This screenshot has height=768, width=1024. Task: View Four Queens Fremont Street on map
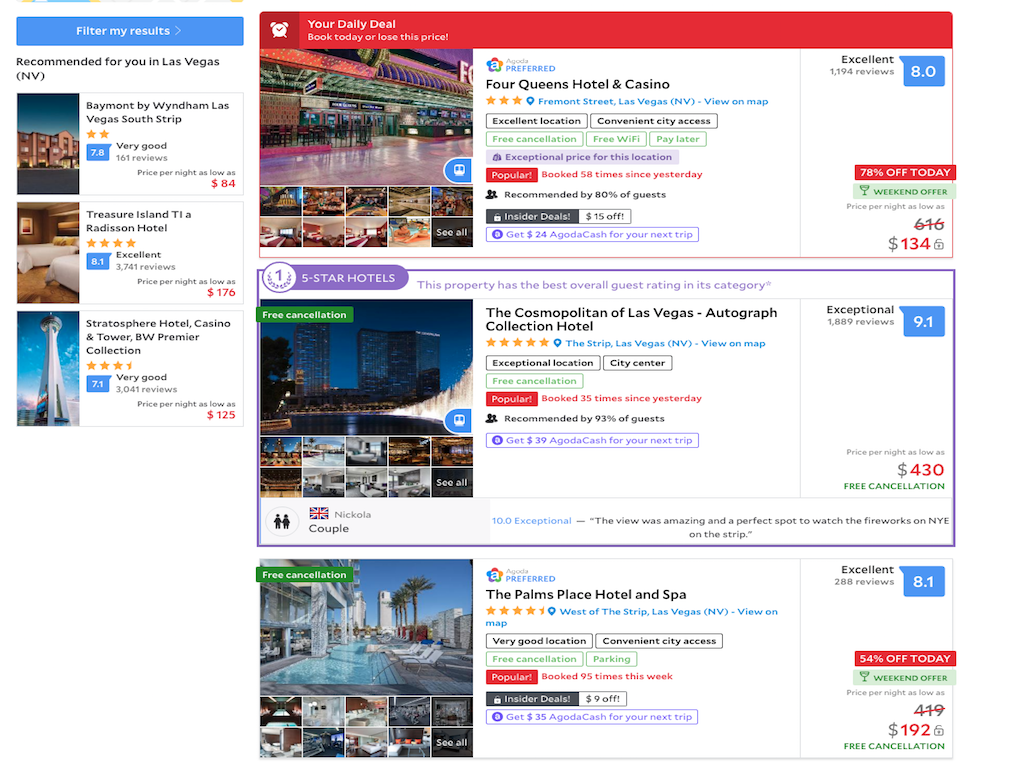[x=653, y=101]
